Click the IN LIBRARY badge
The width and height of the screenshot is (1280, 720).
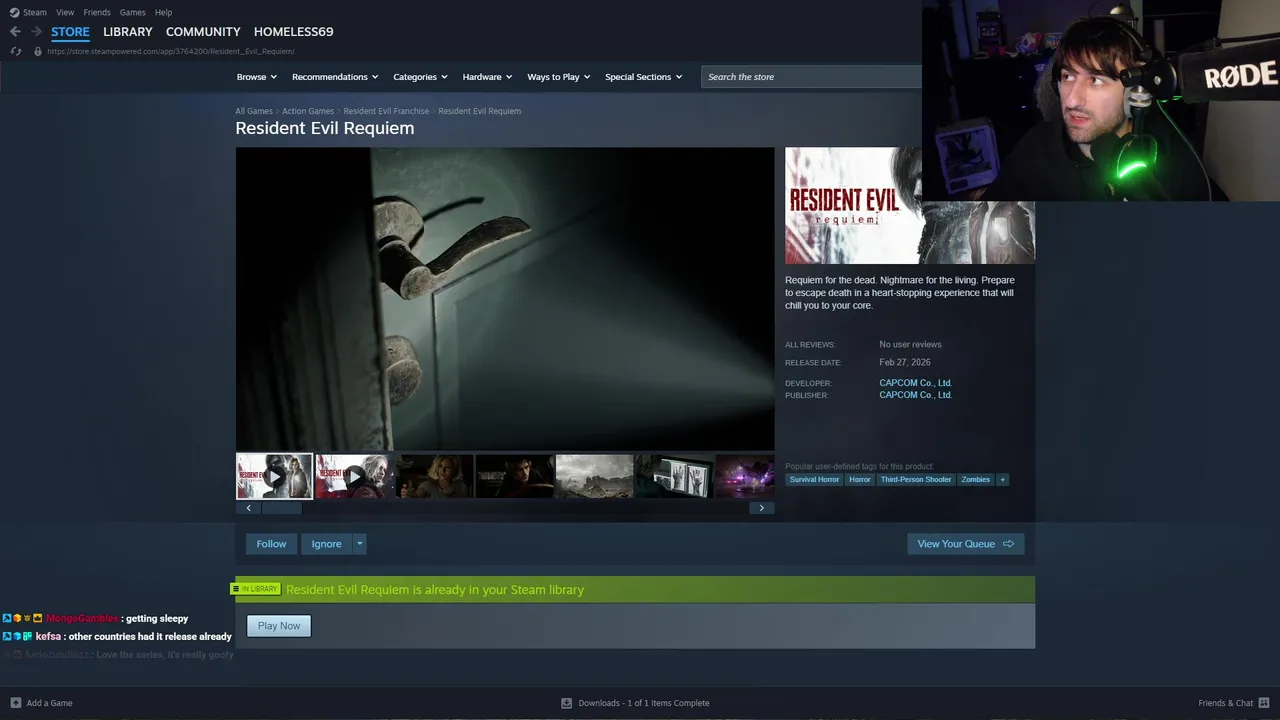click(x=255, y=589)
